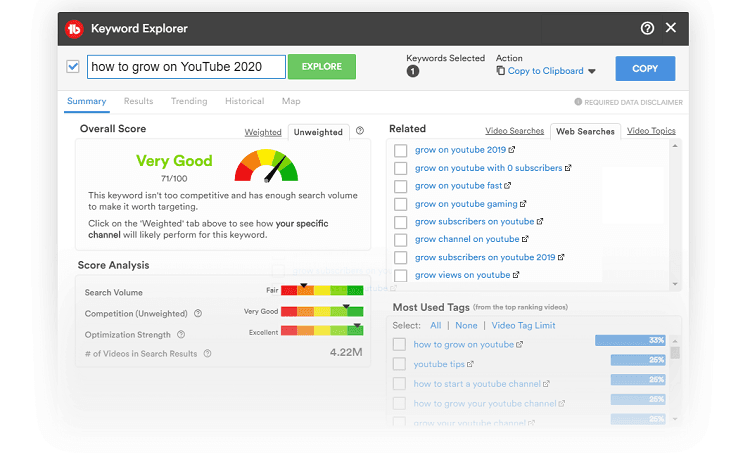Switch to the Summary tab
The image size is (750, 455).
[87, 101]
